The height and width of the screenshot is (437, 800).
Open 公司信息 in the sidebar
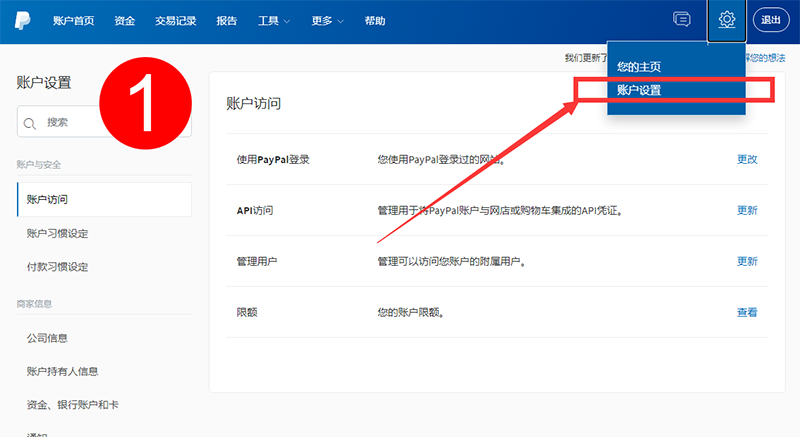(47, 338)
